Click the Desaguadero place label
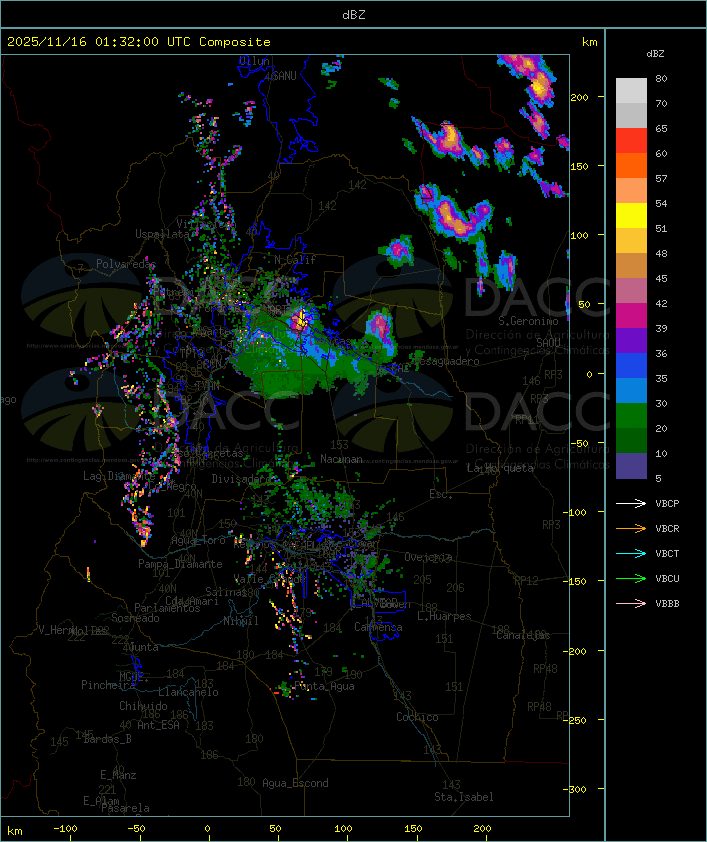The image size is (707, 842). (444, 361)
